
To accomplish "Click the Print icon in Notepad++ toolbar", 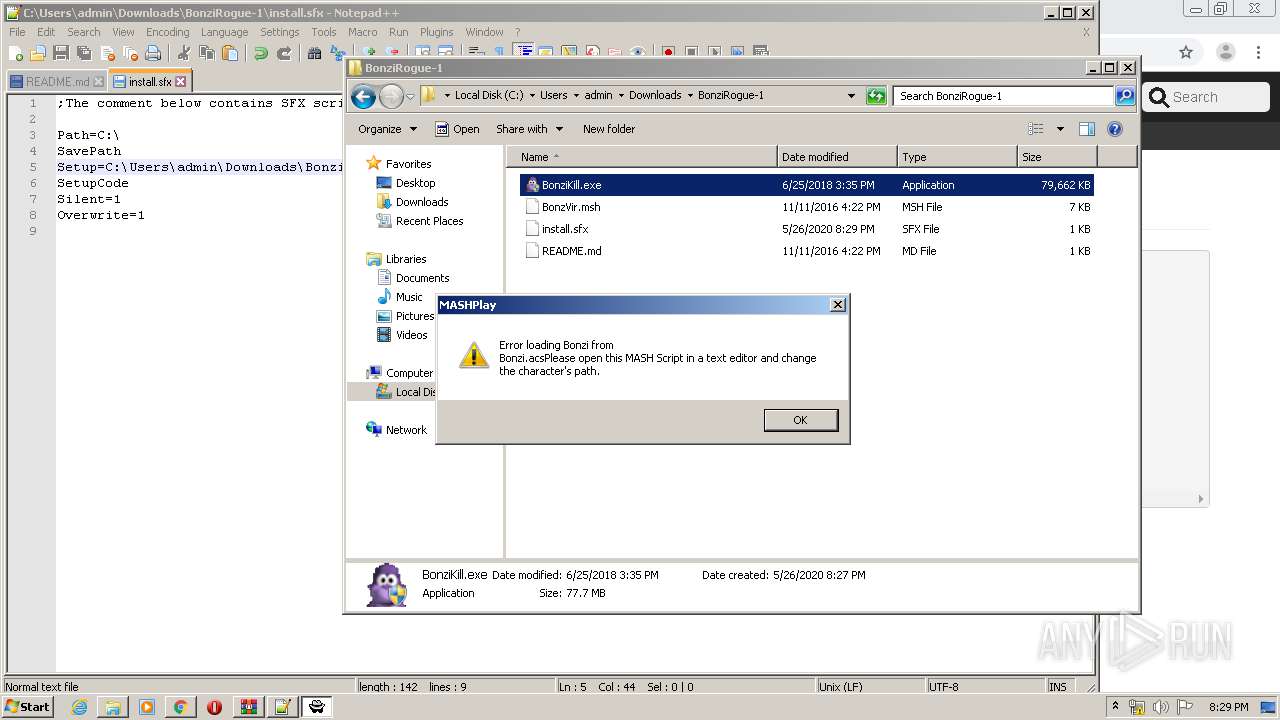I will tap(153, 53).
